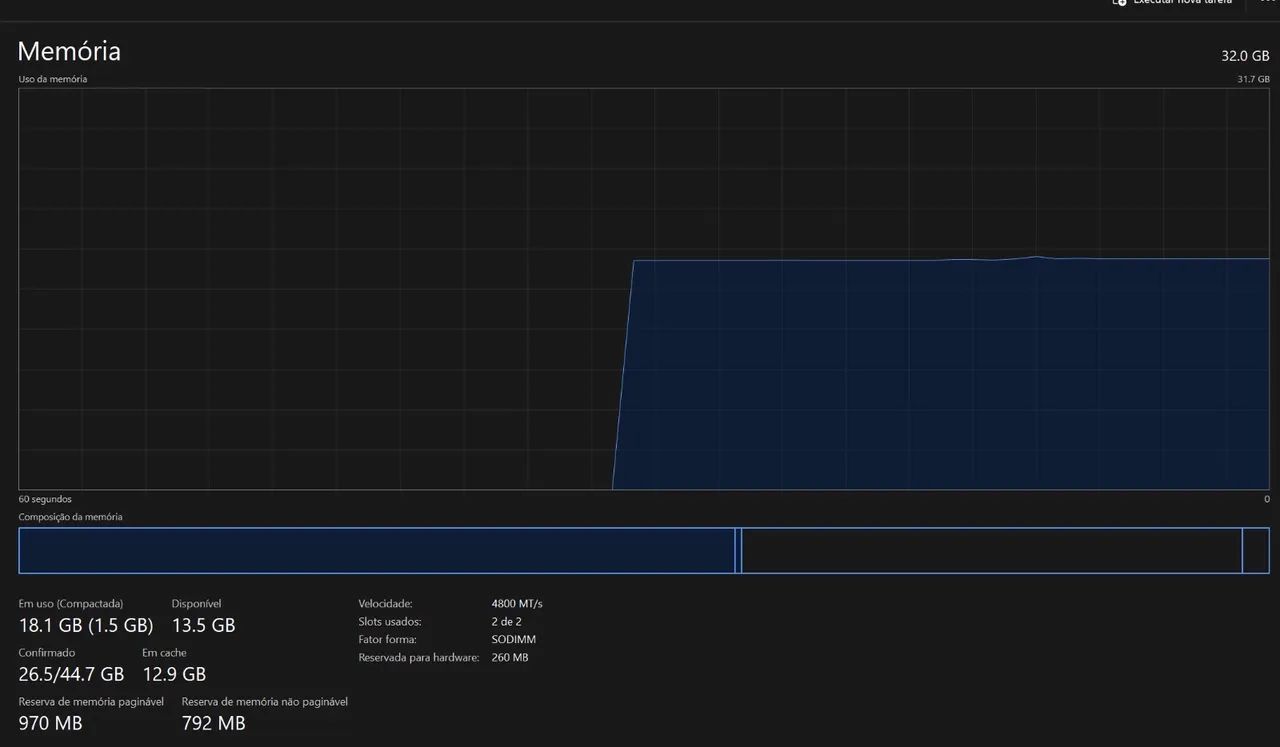Click the Confirmado 26.5/44.7 GB value
The image size is (1280, 747).
[x=71, y=674]
